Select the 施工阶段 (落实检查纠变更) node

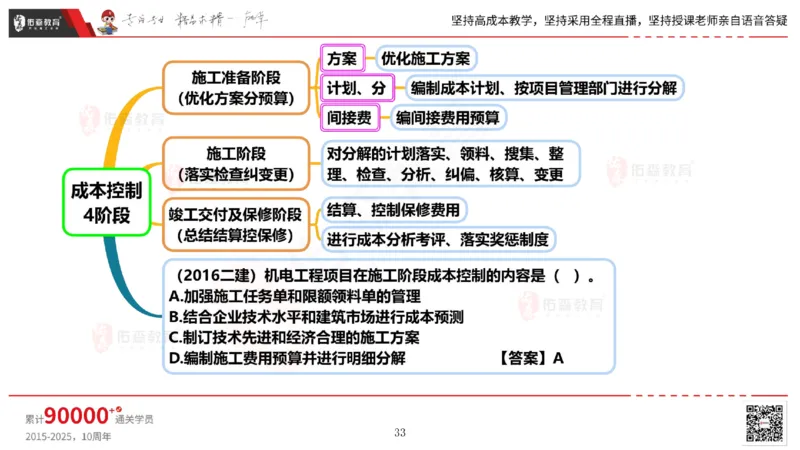point(236,164)
